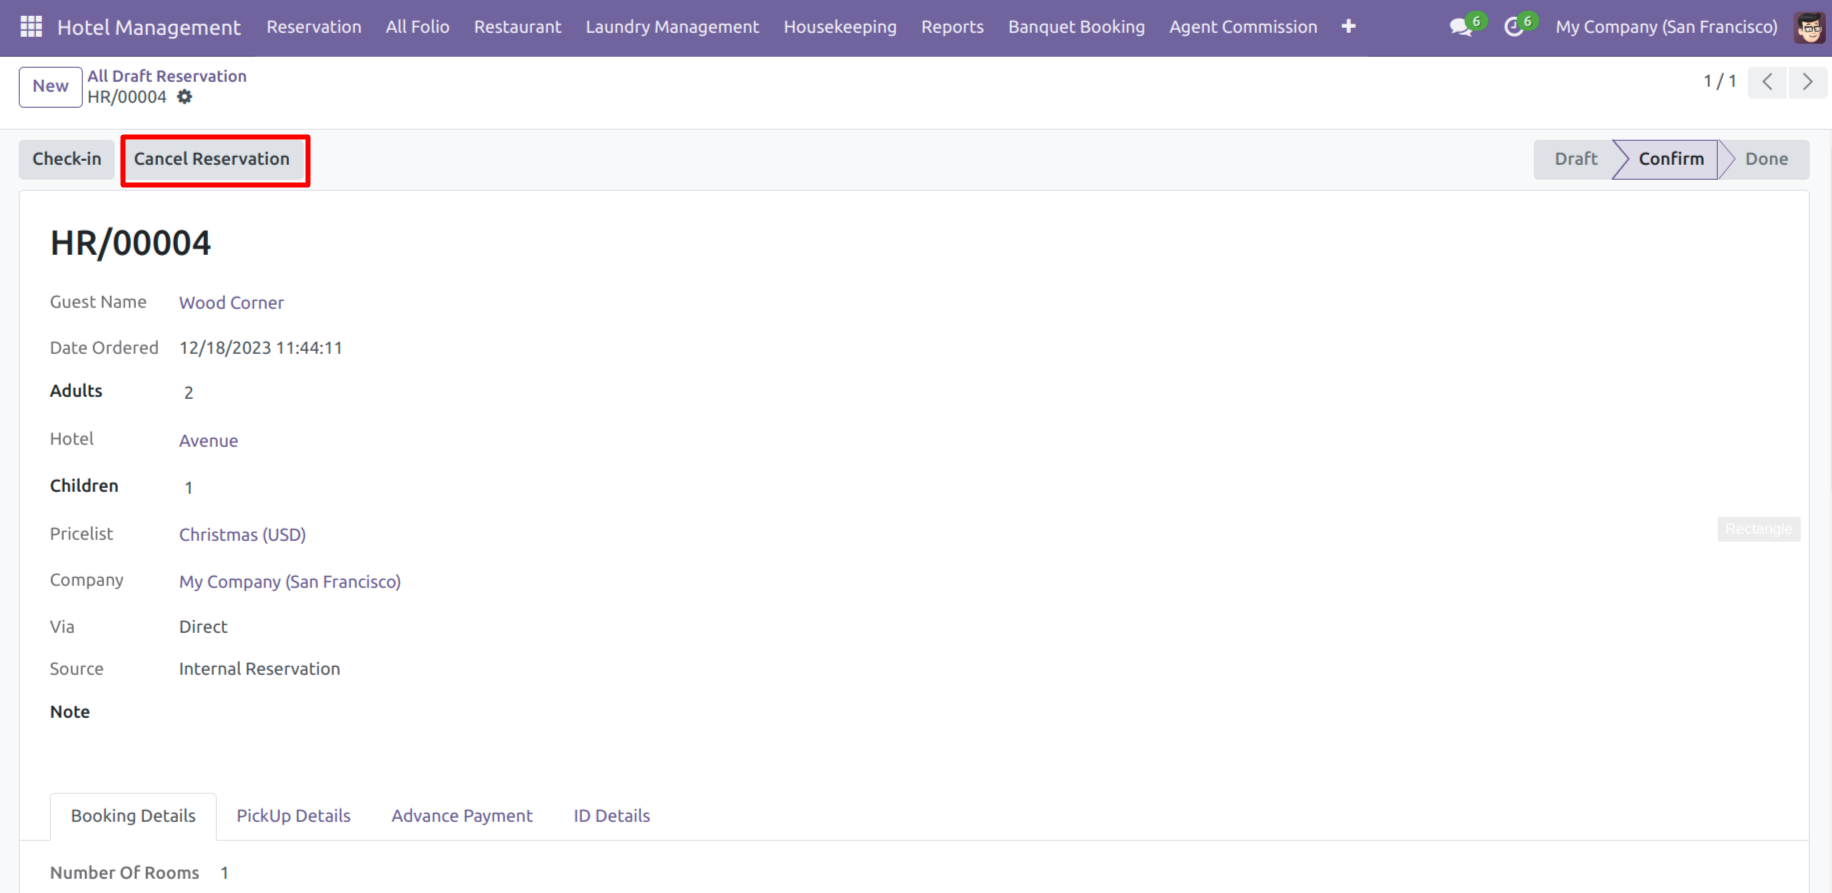1832x893 pixels.
Task: Go to previous record arrow
Action: [x=1767, y=82]
